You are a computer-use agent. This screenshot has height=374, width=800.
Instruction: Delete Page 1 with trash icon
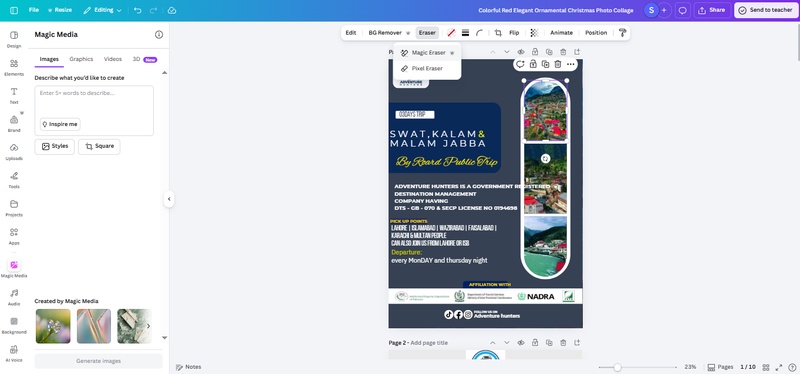[x=563, y=52]
